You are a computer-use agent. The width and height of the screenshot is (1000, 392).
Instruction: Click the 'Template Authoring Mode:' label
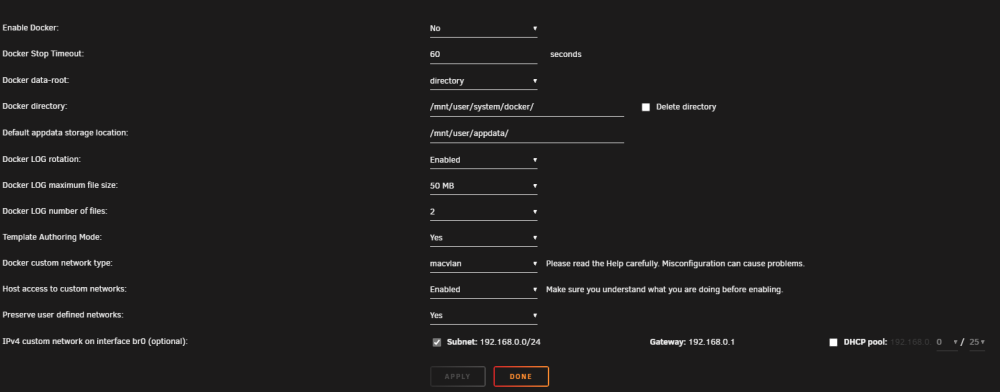coord(52,237)
